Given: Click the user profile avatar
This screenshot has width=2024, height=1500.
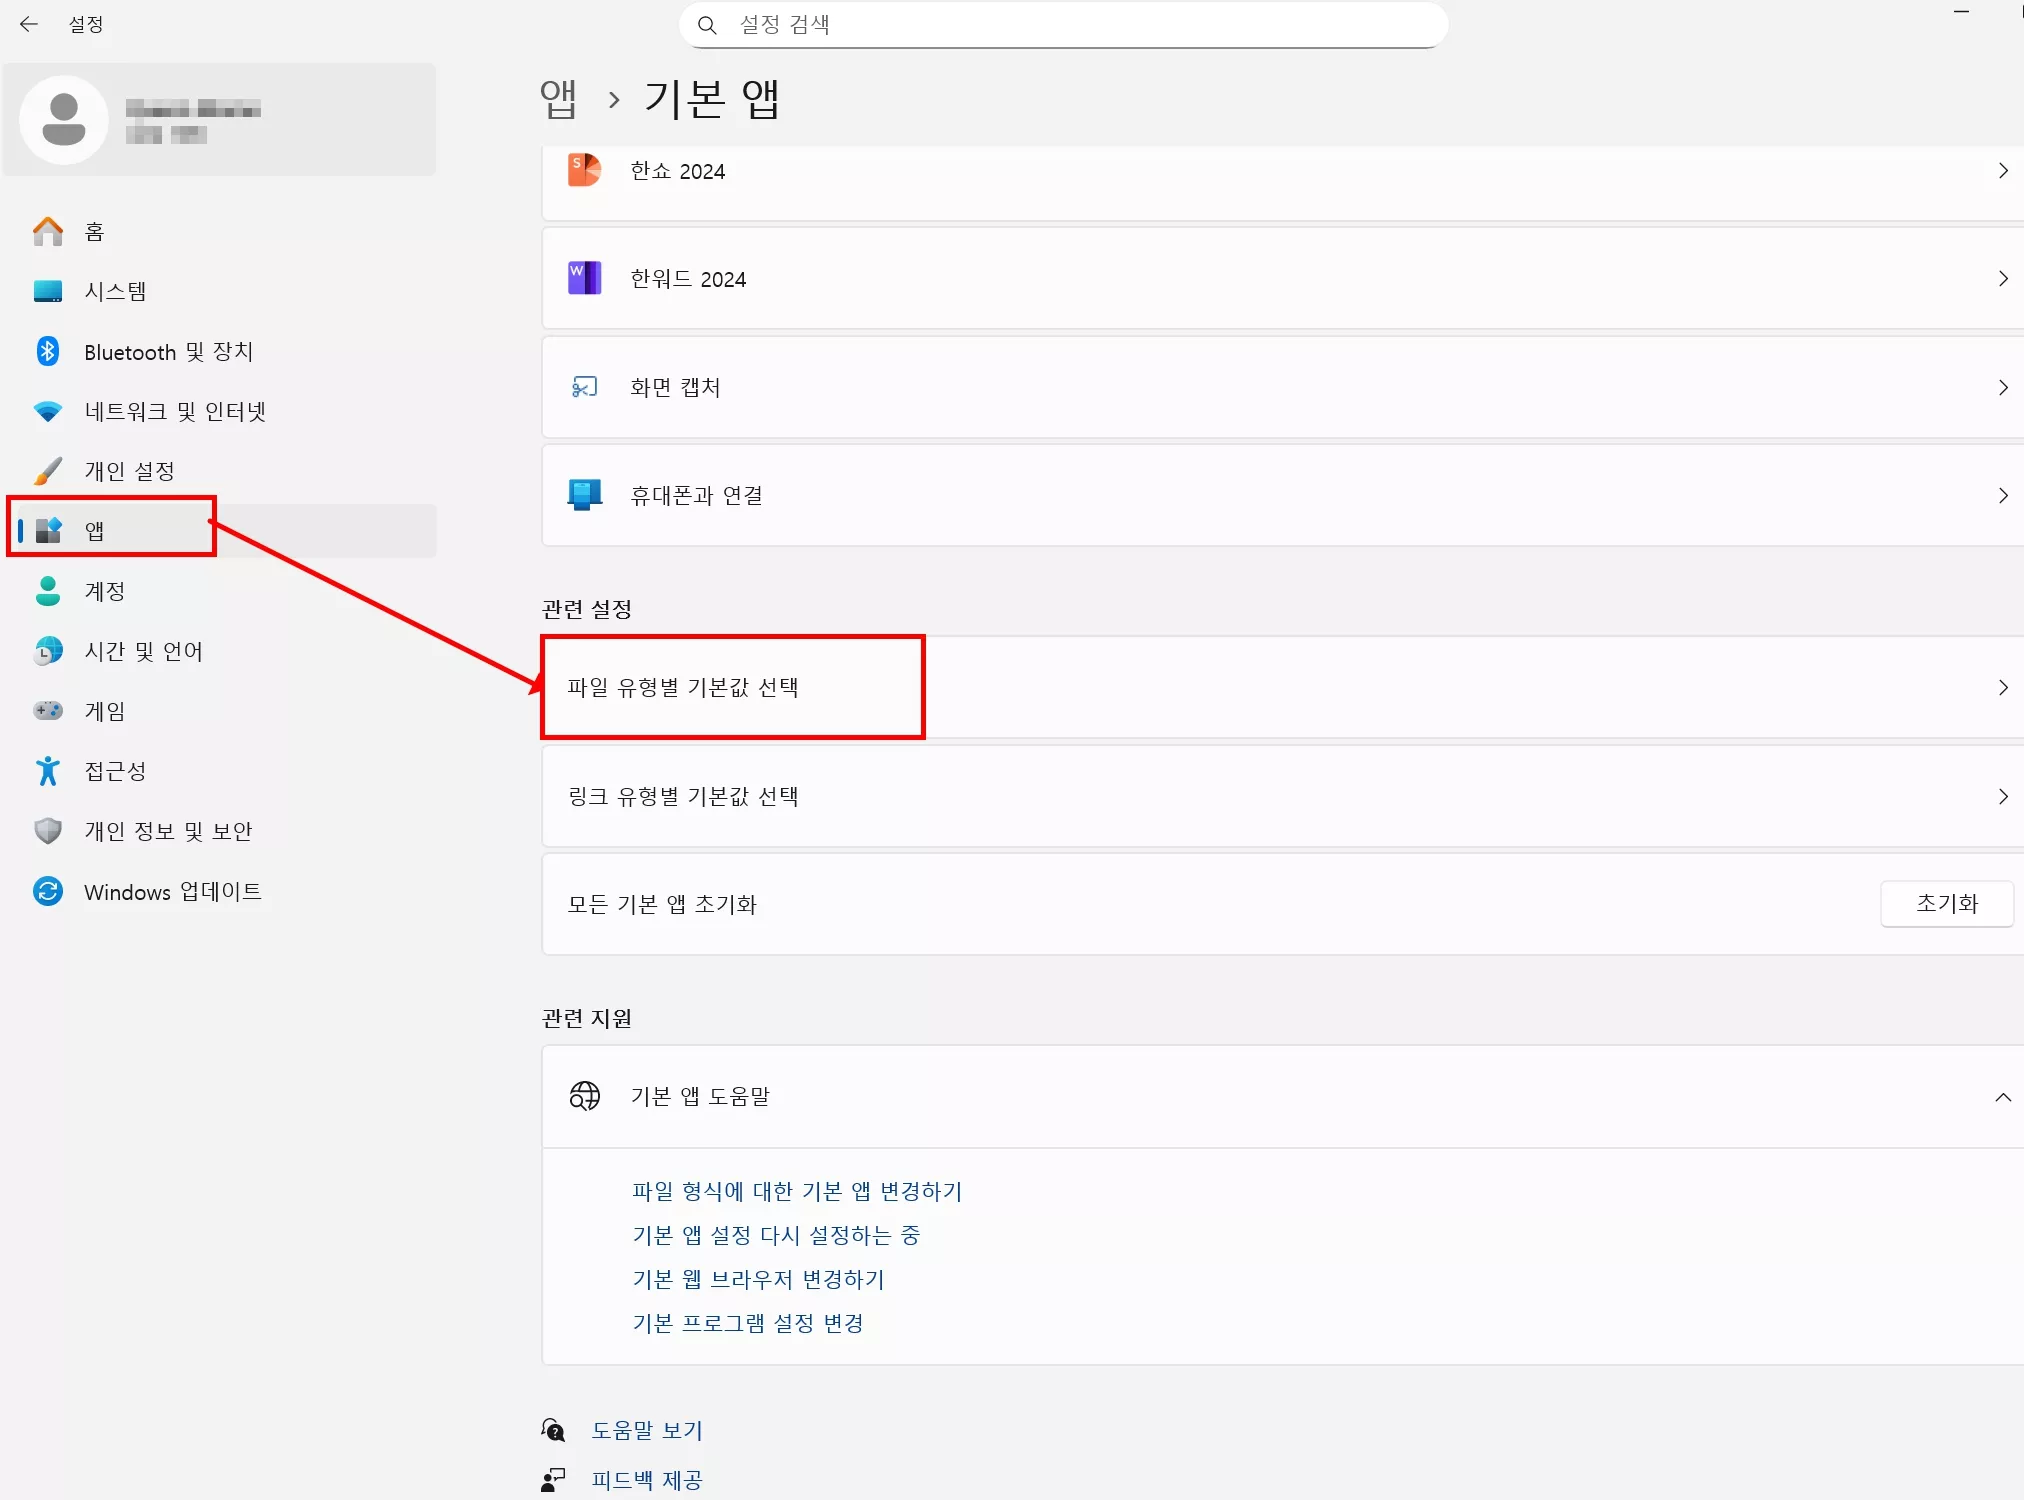Looking at the screenshot, I should click(x=64, y=119).
